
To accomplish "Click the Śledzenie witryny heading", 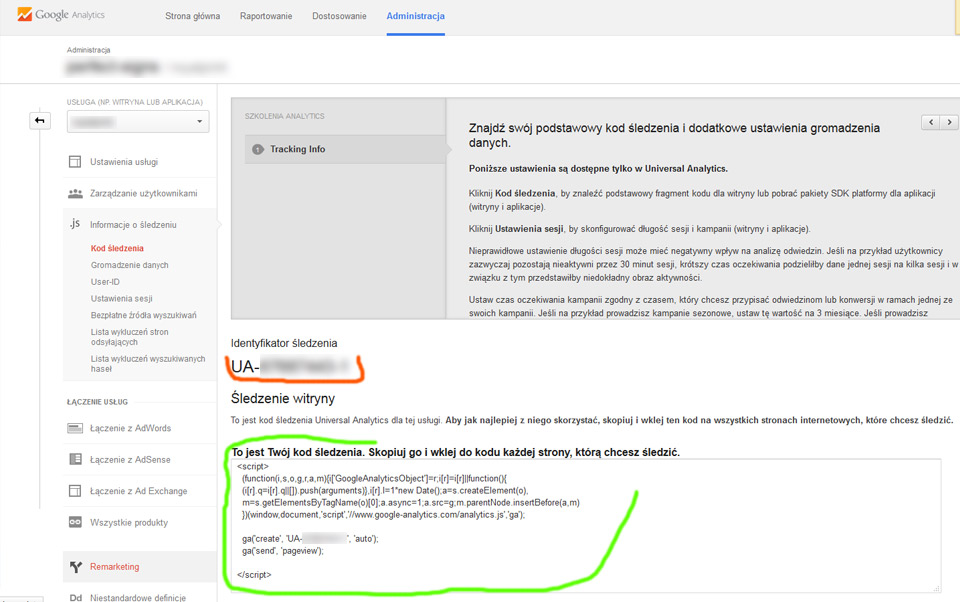I will pyautogui.click(x=283, y=398).
